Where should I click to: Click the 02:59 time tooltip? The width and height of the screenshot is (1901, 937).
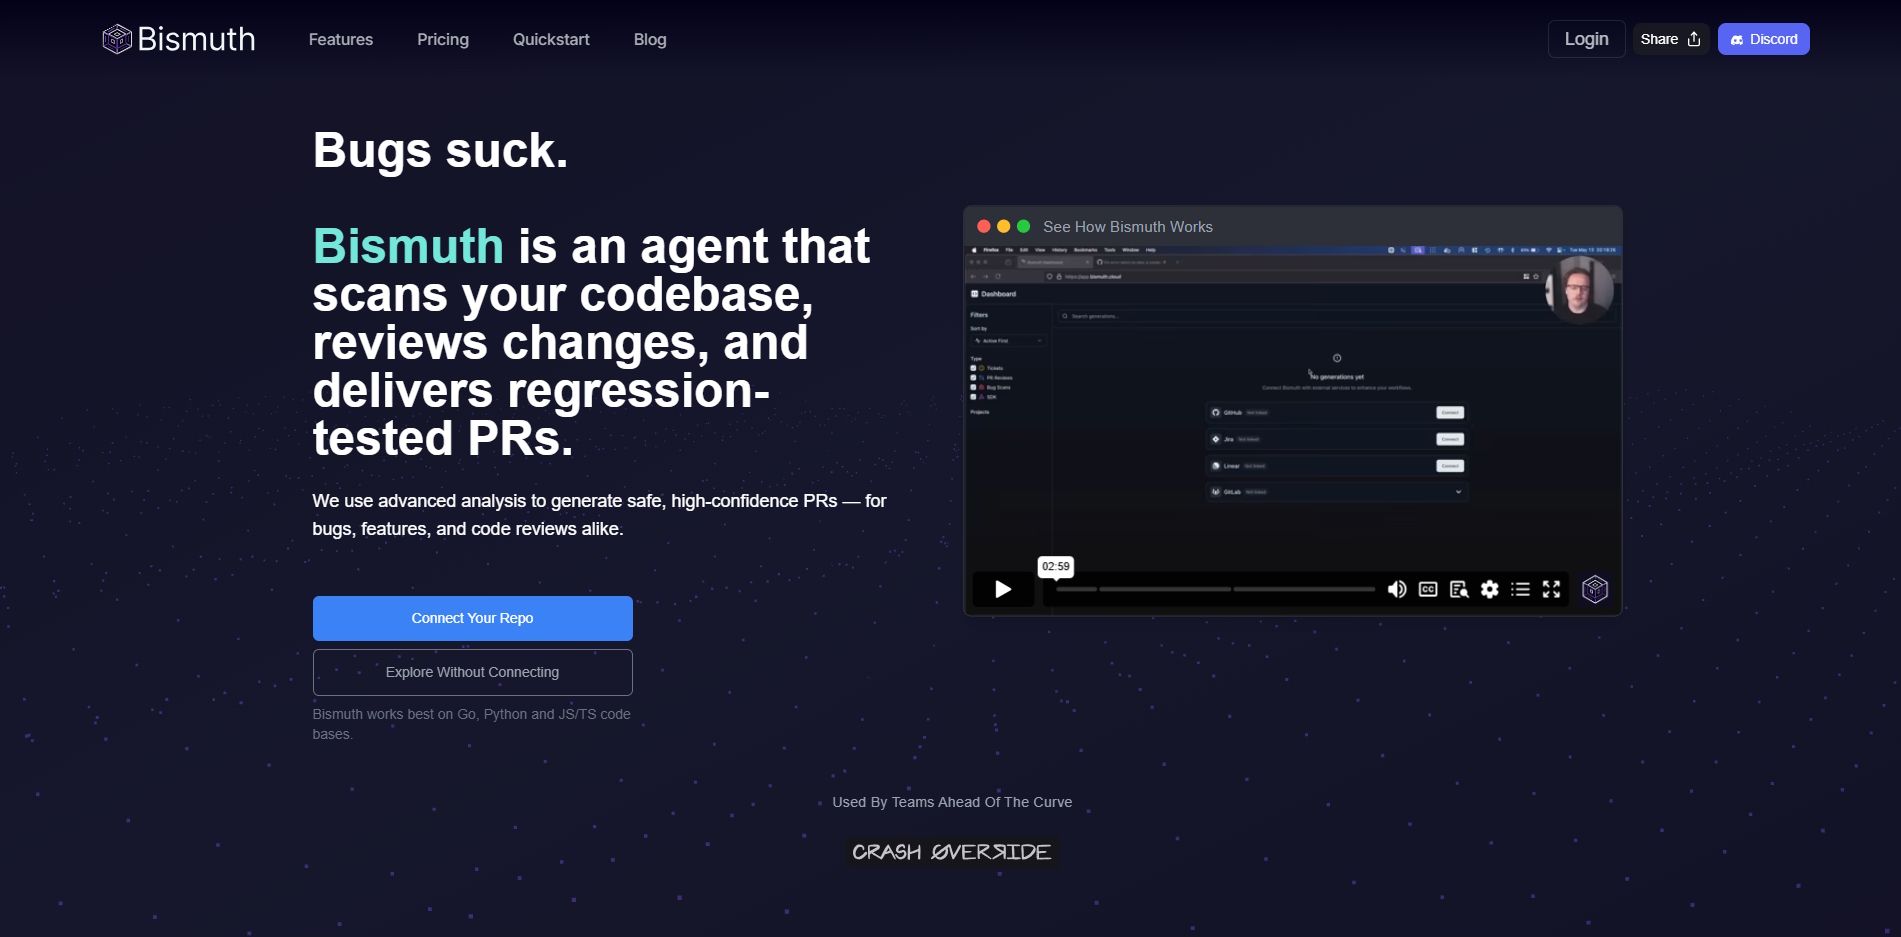coord(1056,566)
